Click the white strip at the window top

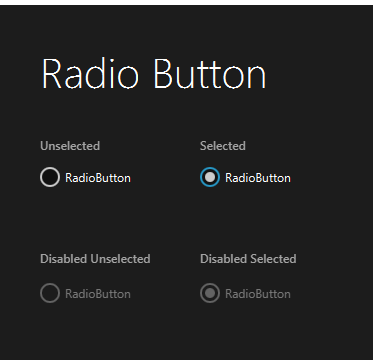pos(186,2)
